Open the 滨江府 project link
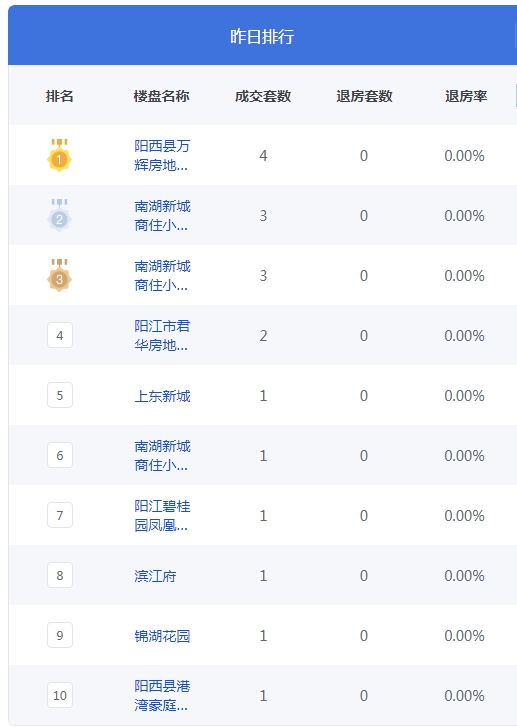Viewport: 517px width, 727px height. click(155, 576)
